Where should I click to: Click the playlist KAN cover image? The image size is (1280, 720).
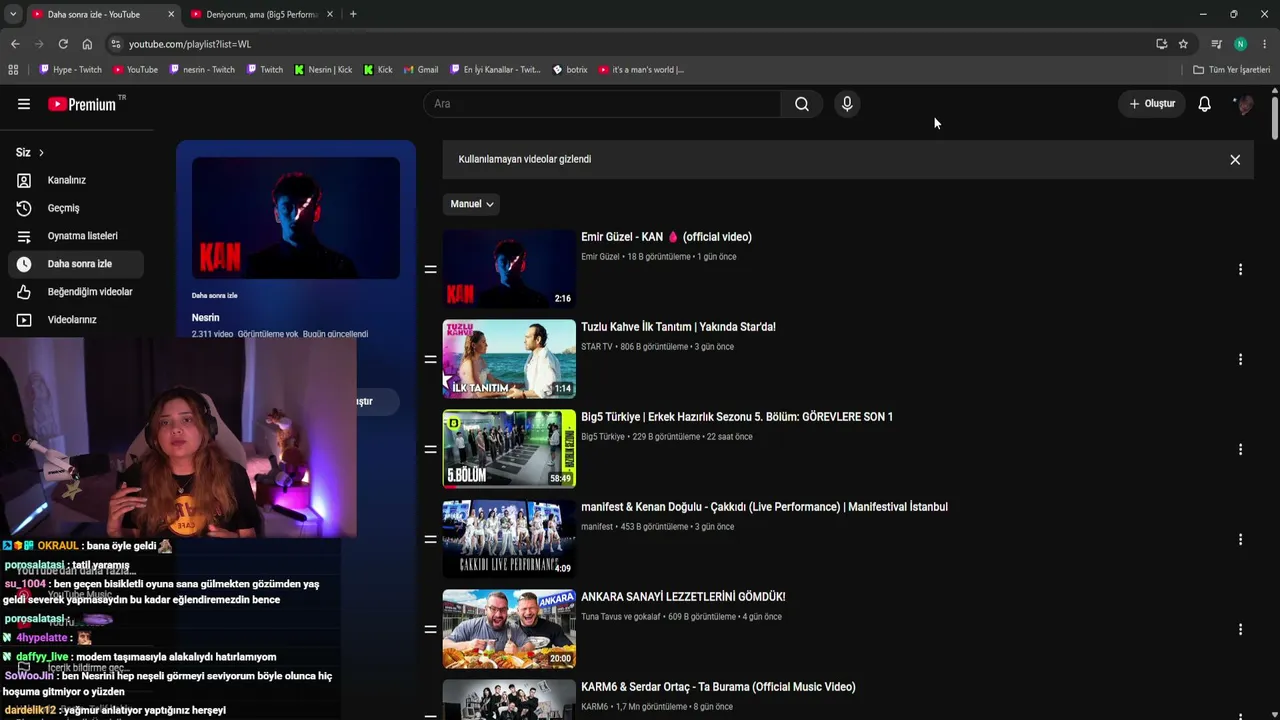point(296,218)
